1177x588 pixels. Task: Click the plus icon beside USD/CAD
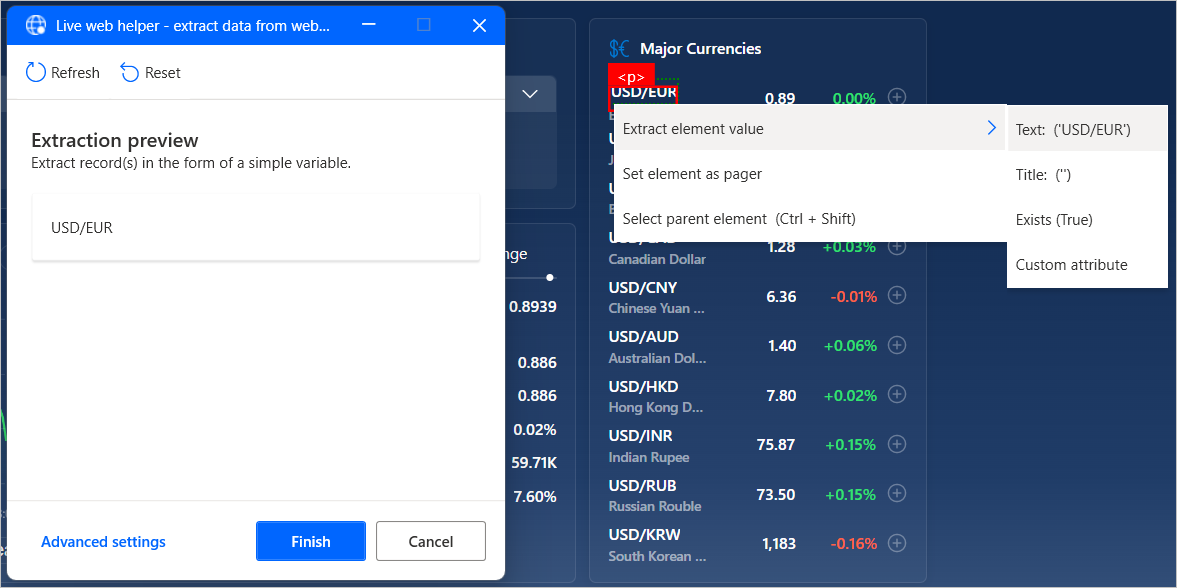[x=896, y=246]
